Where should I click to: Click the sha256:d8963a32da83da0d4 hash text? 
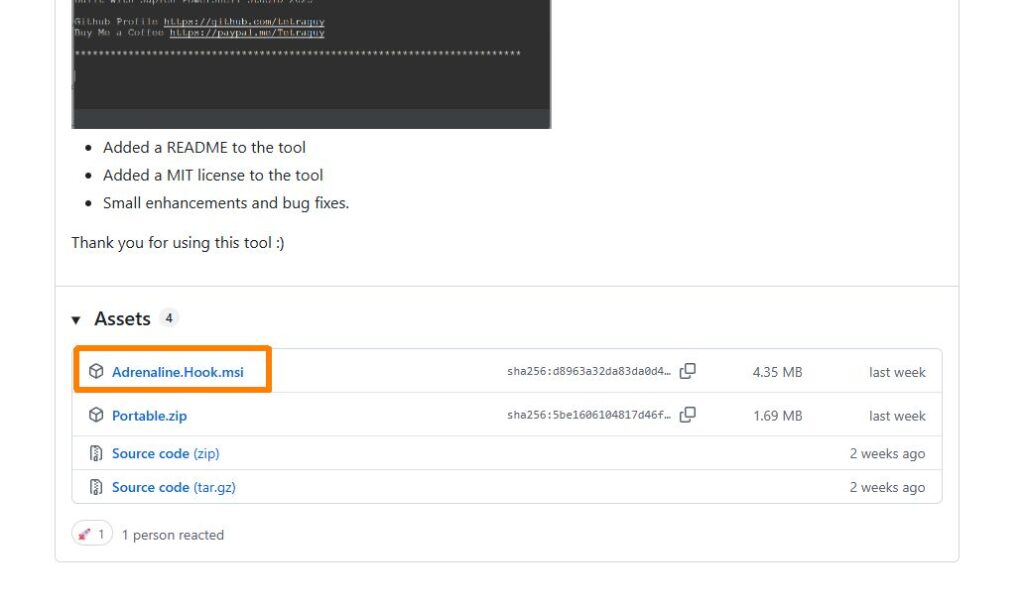click(x=588, y=371)
